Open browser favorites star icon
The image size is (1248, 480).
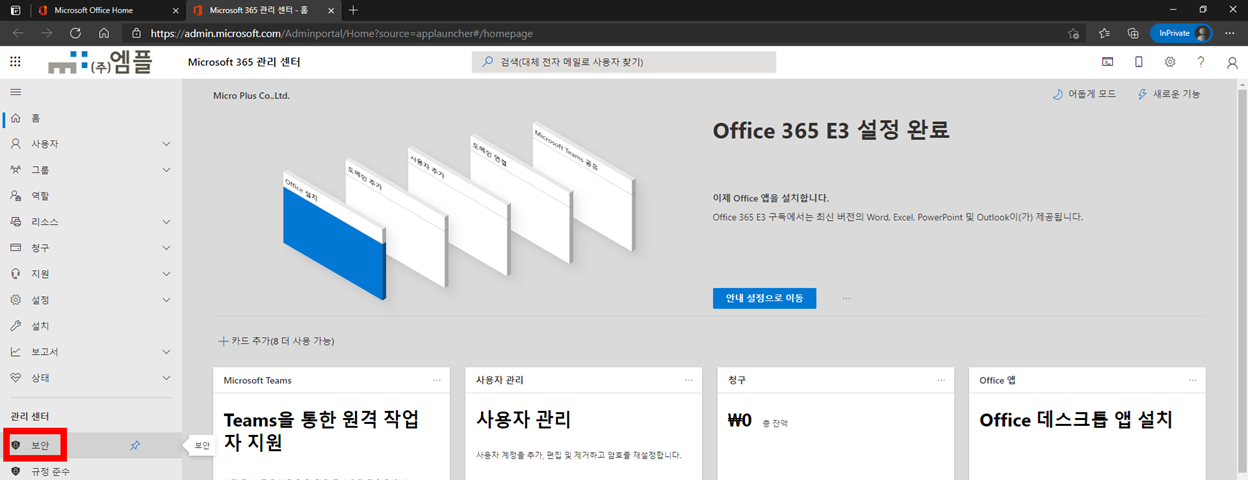[x=1105, y=33]
